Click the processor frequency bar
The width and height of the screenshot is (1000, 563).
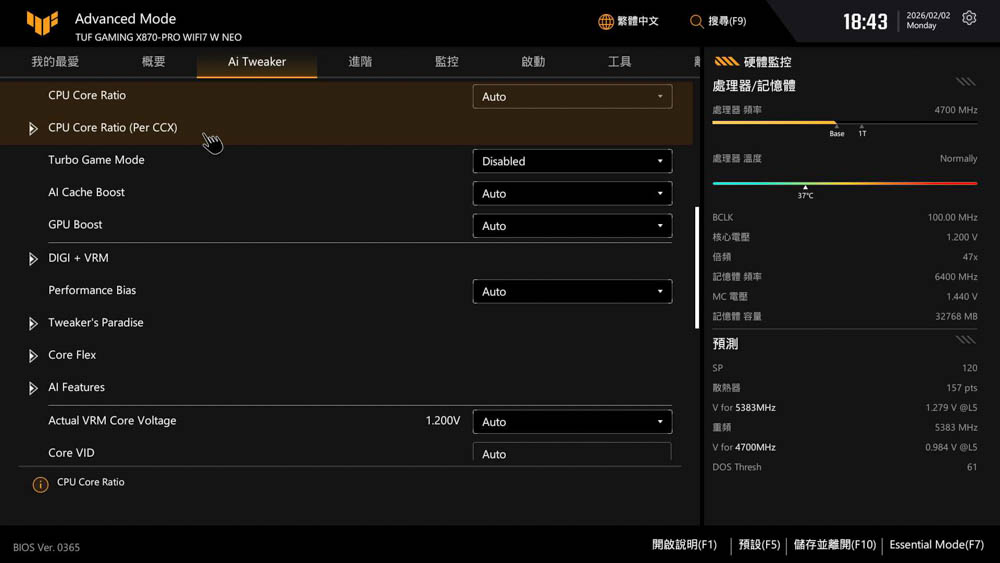click(844, 123)
